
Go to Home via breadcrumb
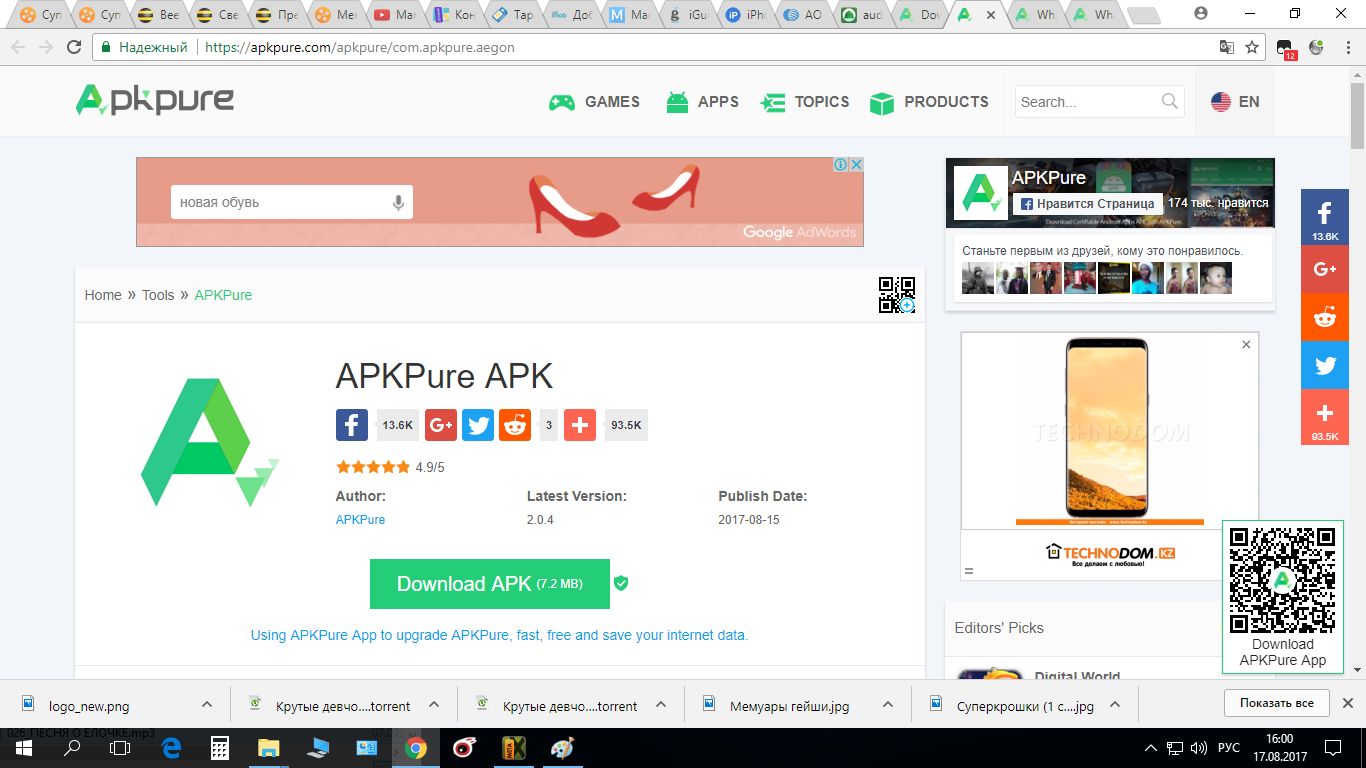tap(103, 295)
